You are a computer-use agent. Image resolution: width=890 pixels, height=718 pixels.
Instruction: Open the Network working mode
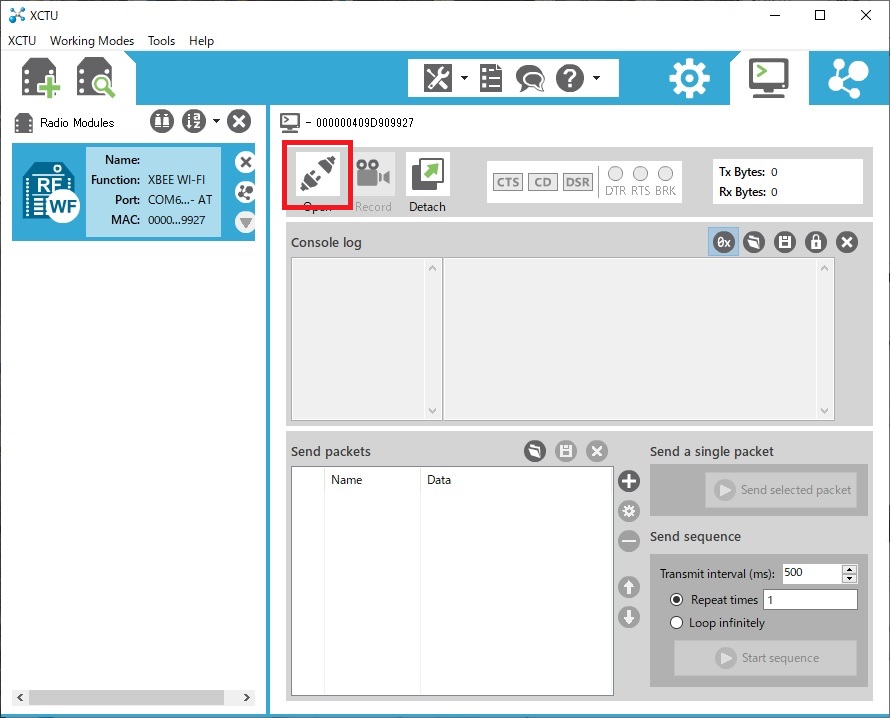(x=849, y=78)
